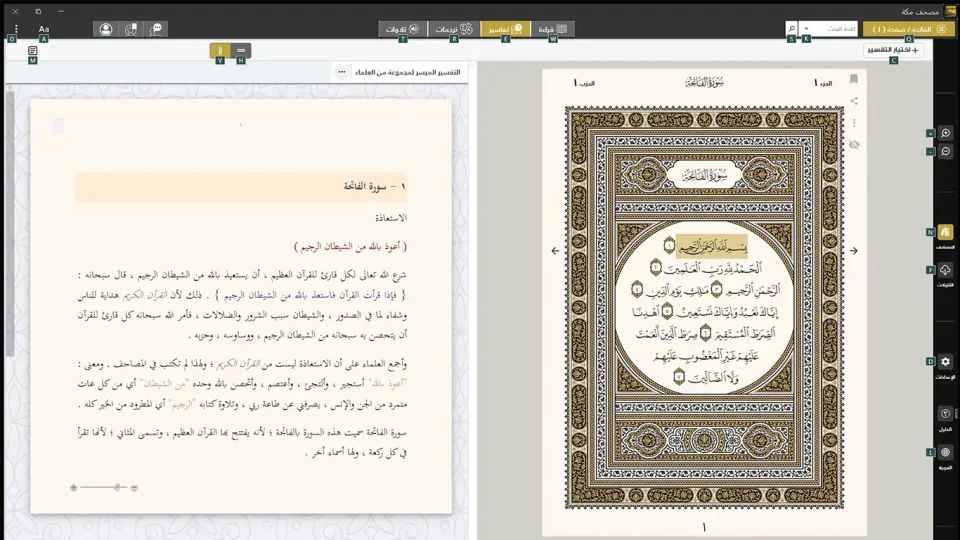This screenshot has width=960, height=540.
Task: Go to next page with the right arrow
Action: (x=853, y=251)
